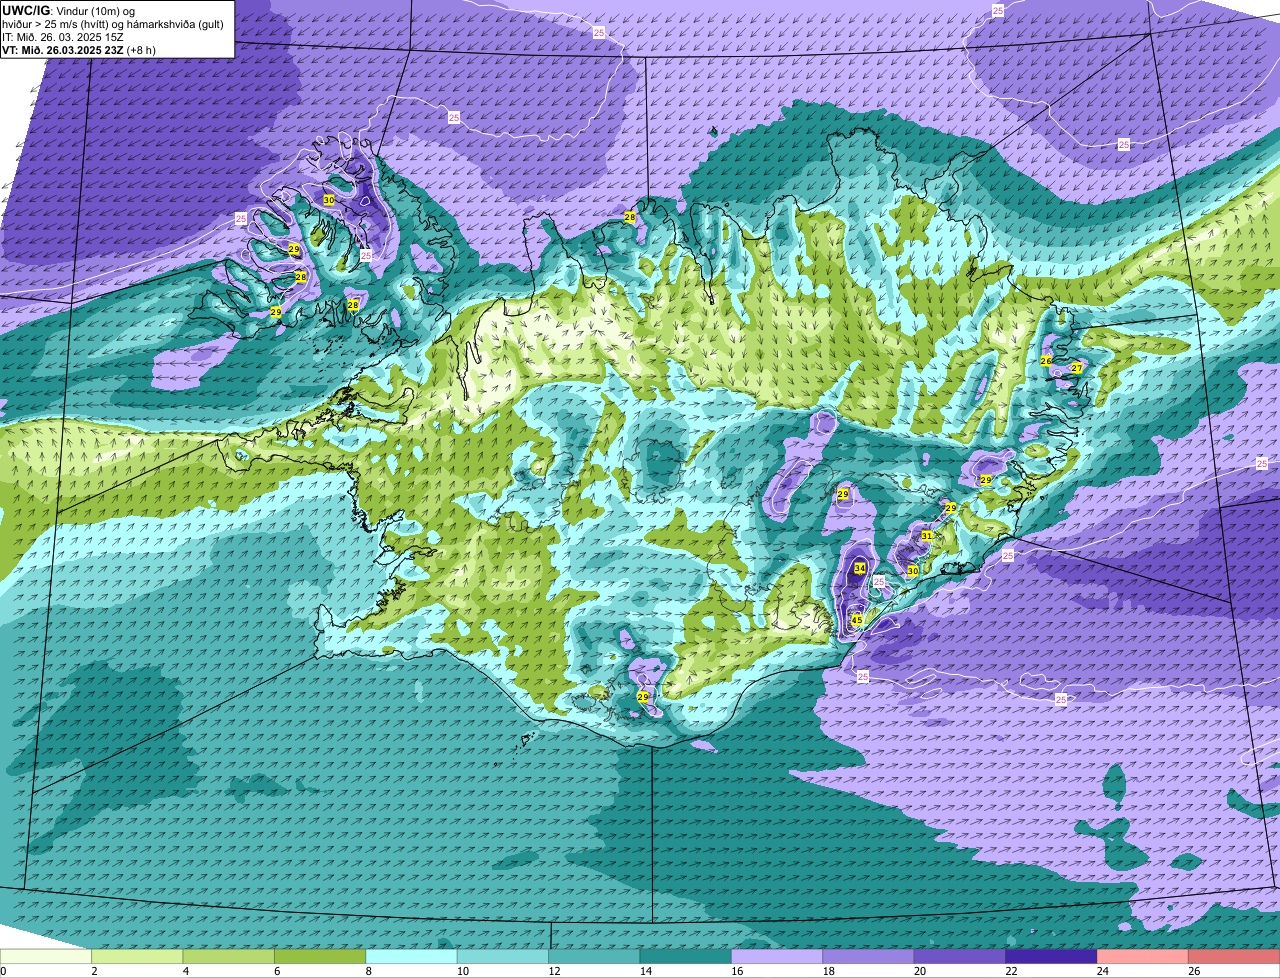Pick the 22–24 m/s dark indigo legend swatch
The height and width of the screenshot is (978, 1280).
1052,957
